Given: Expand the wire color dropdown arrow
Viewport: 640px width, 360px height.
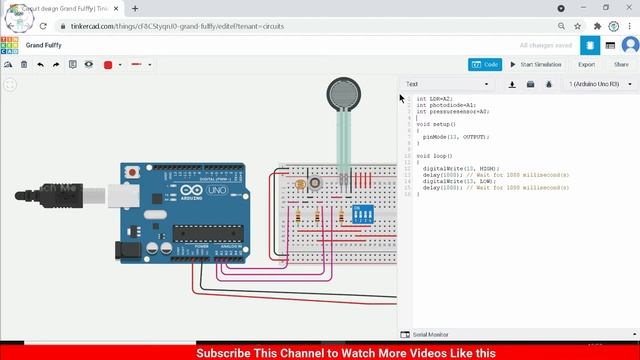Looking at the screenshot, I should pos(120,64).
